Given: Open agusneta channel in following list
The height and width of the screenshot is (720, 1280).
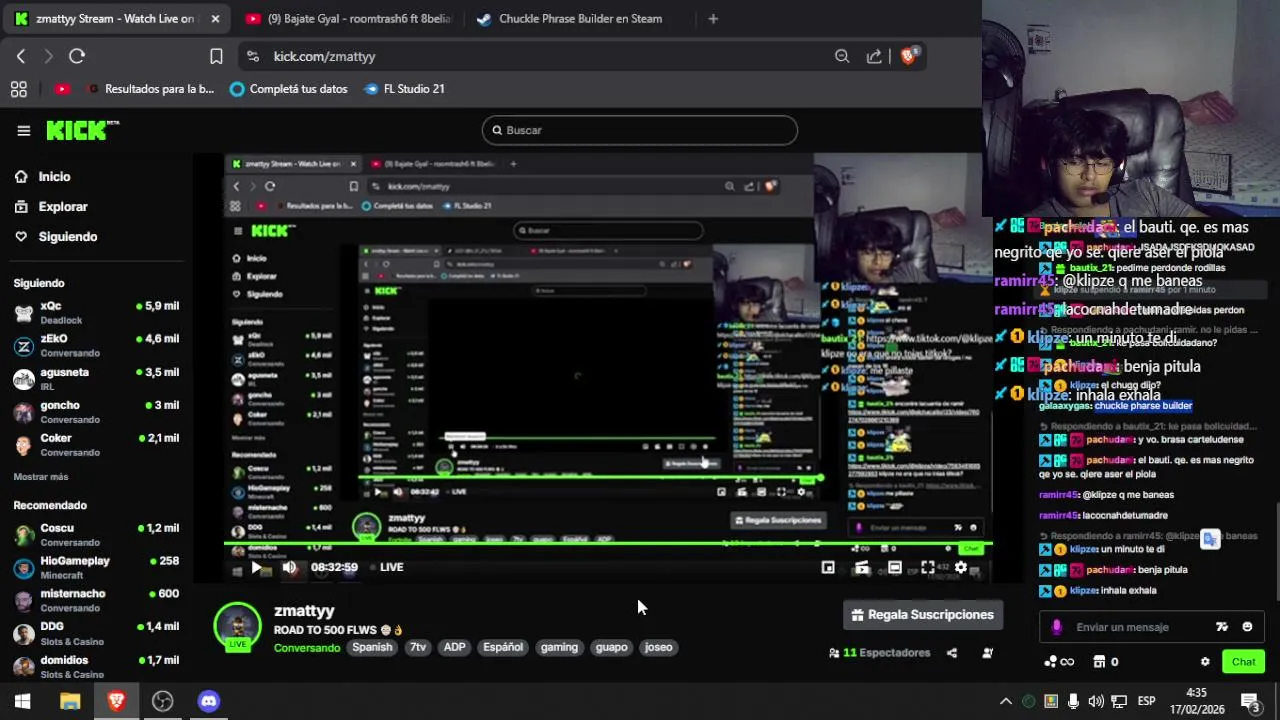Looking at the screenshot, I should point(96,378).
